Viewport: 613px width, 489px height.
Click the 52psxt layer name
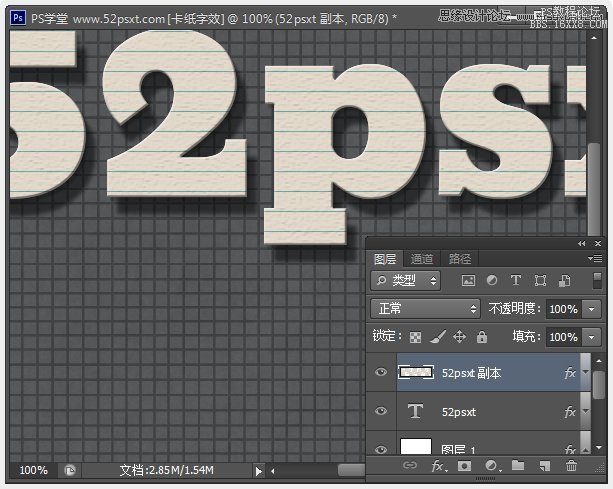coord(459,412)
